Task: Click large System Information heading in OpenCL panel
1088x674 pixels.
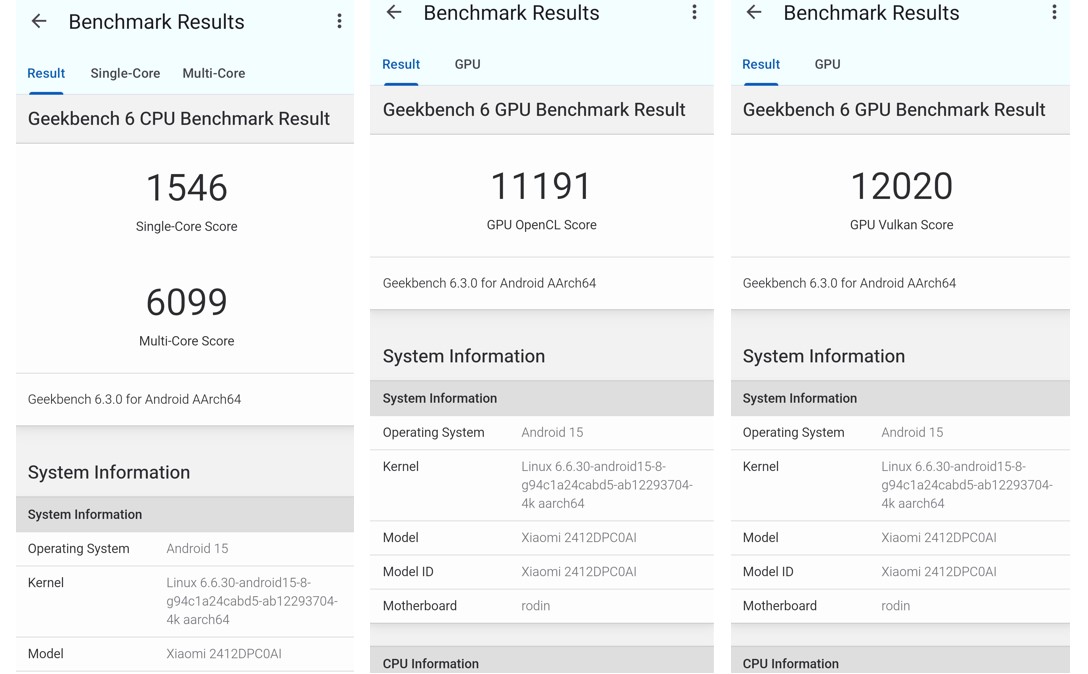Action: [x=464, y=356]
